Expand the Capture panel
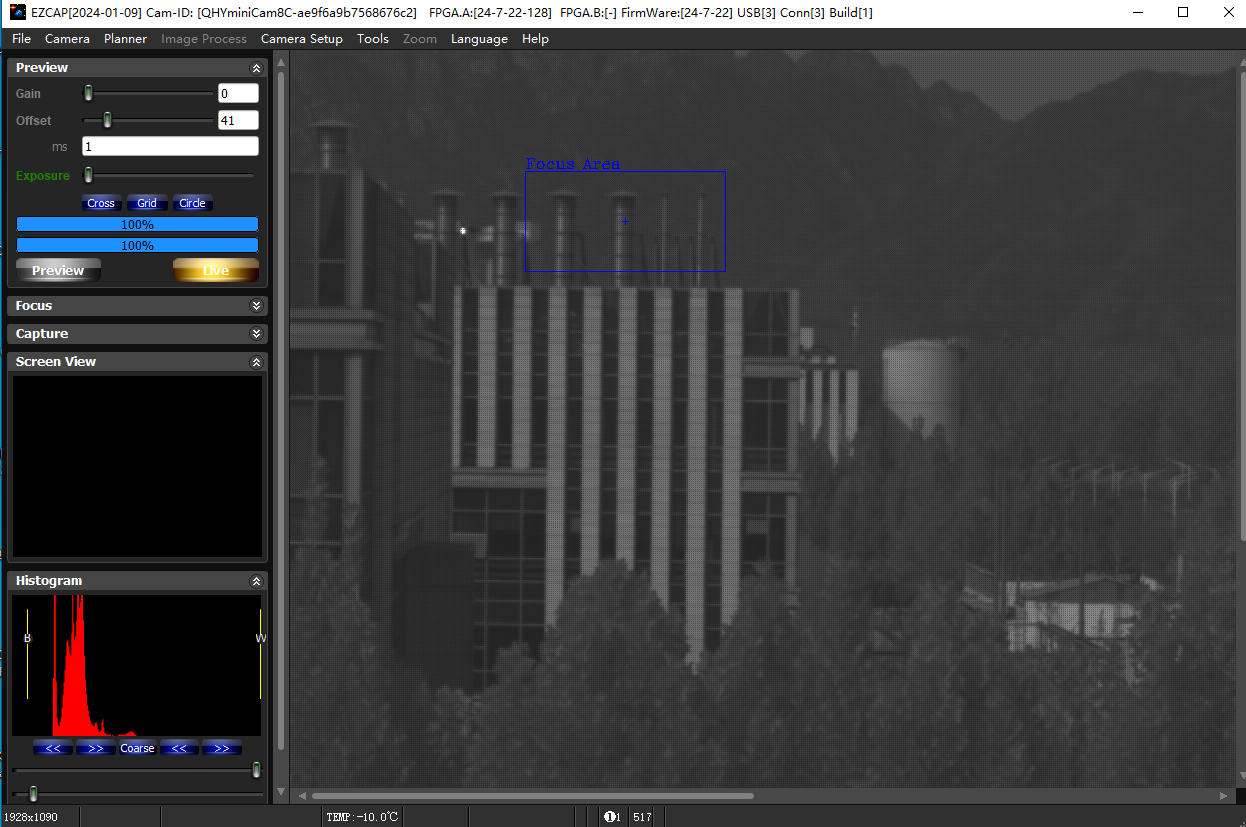This screenshot has width=1246, height=827. 256,334
